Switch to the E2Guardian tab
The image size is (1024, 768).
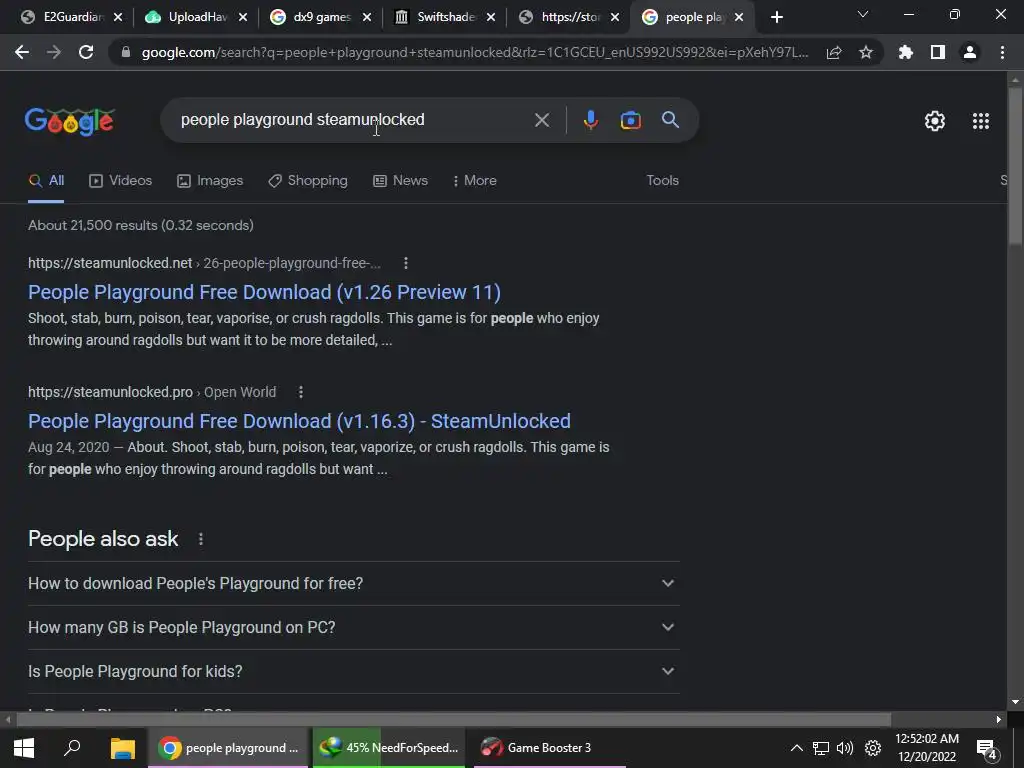point(71,17)
